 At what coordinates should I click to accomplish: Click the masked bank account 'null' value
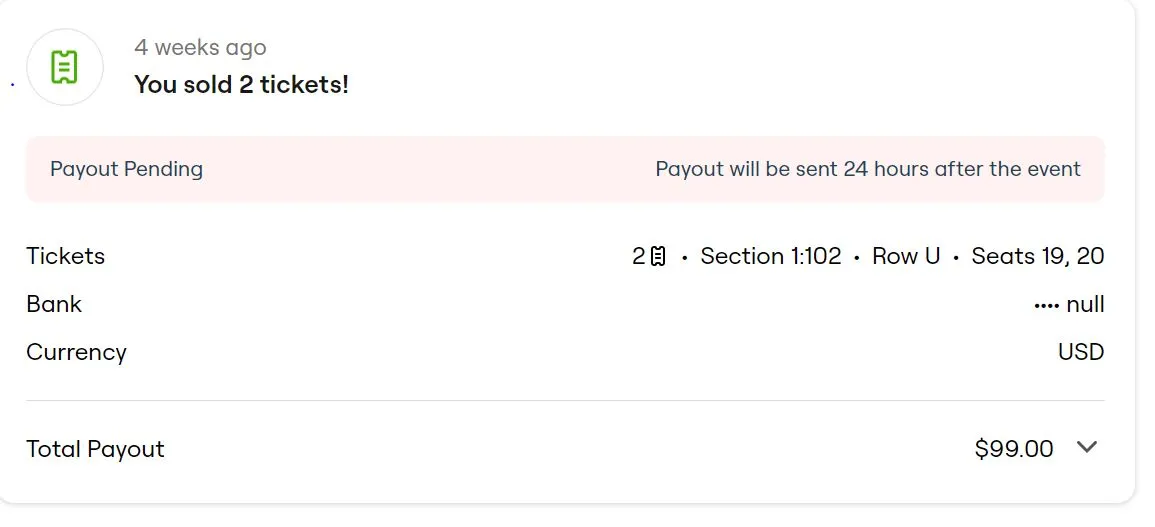(x=1085, y=304)
